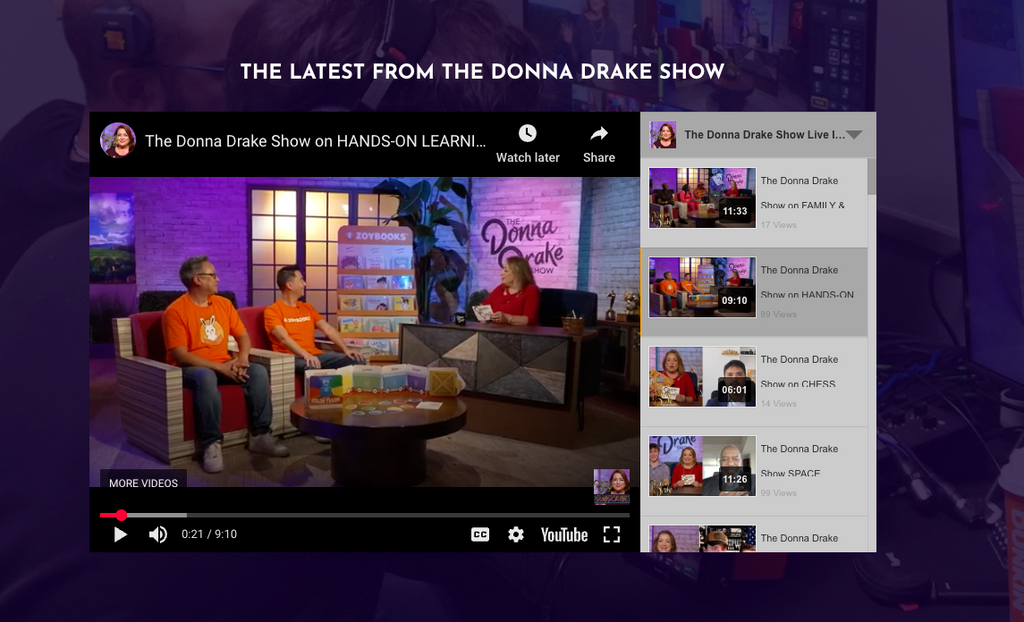1024x622 pixels.
Task: Select the partially visible fifth playlist thumbnail
Action: 702,538
